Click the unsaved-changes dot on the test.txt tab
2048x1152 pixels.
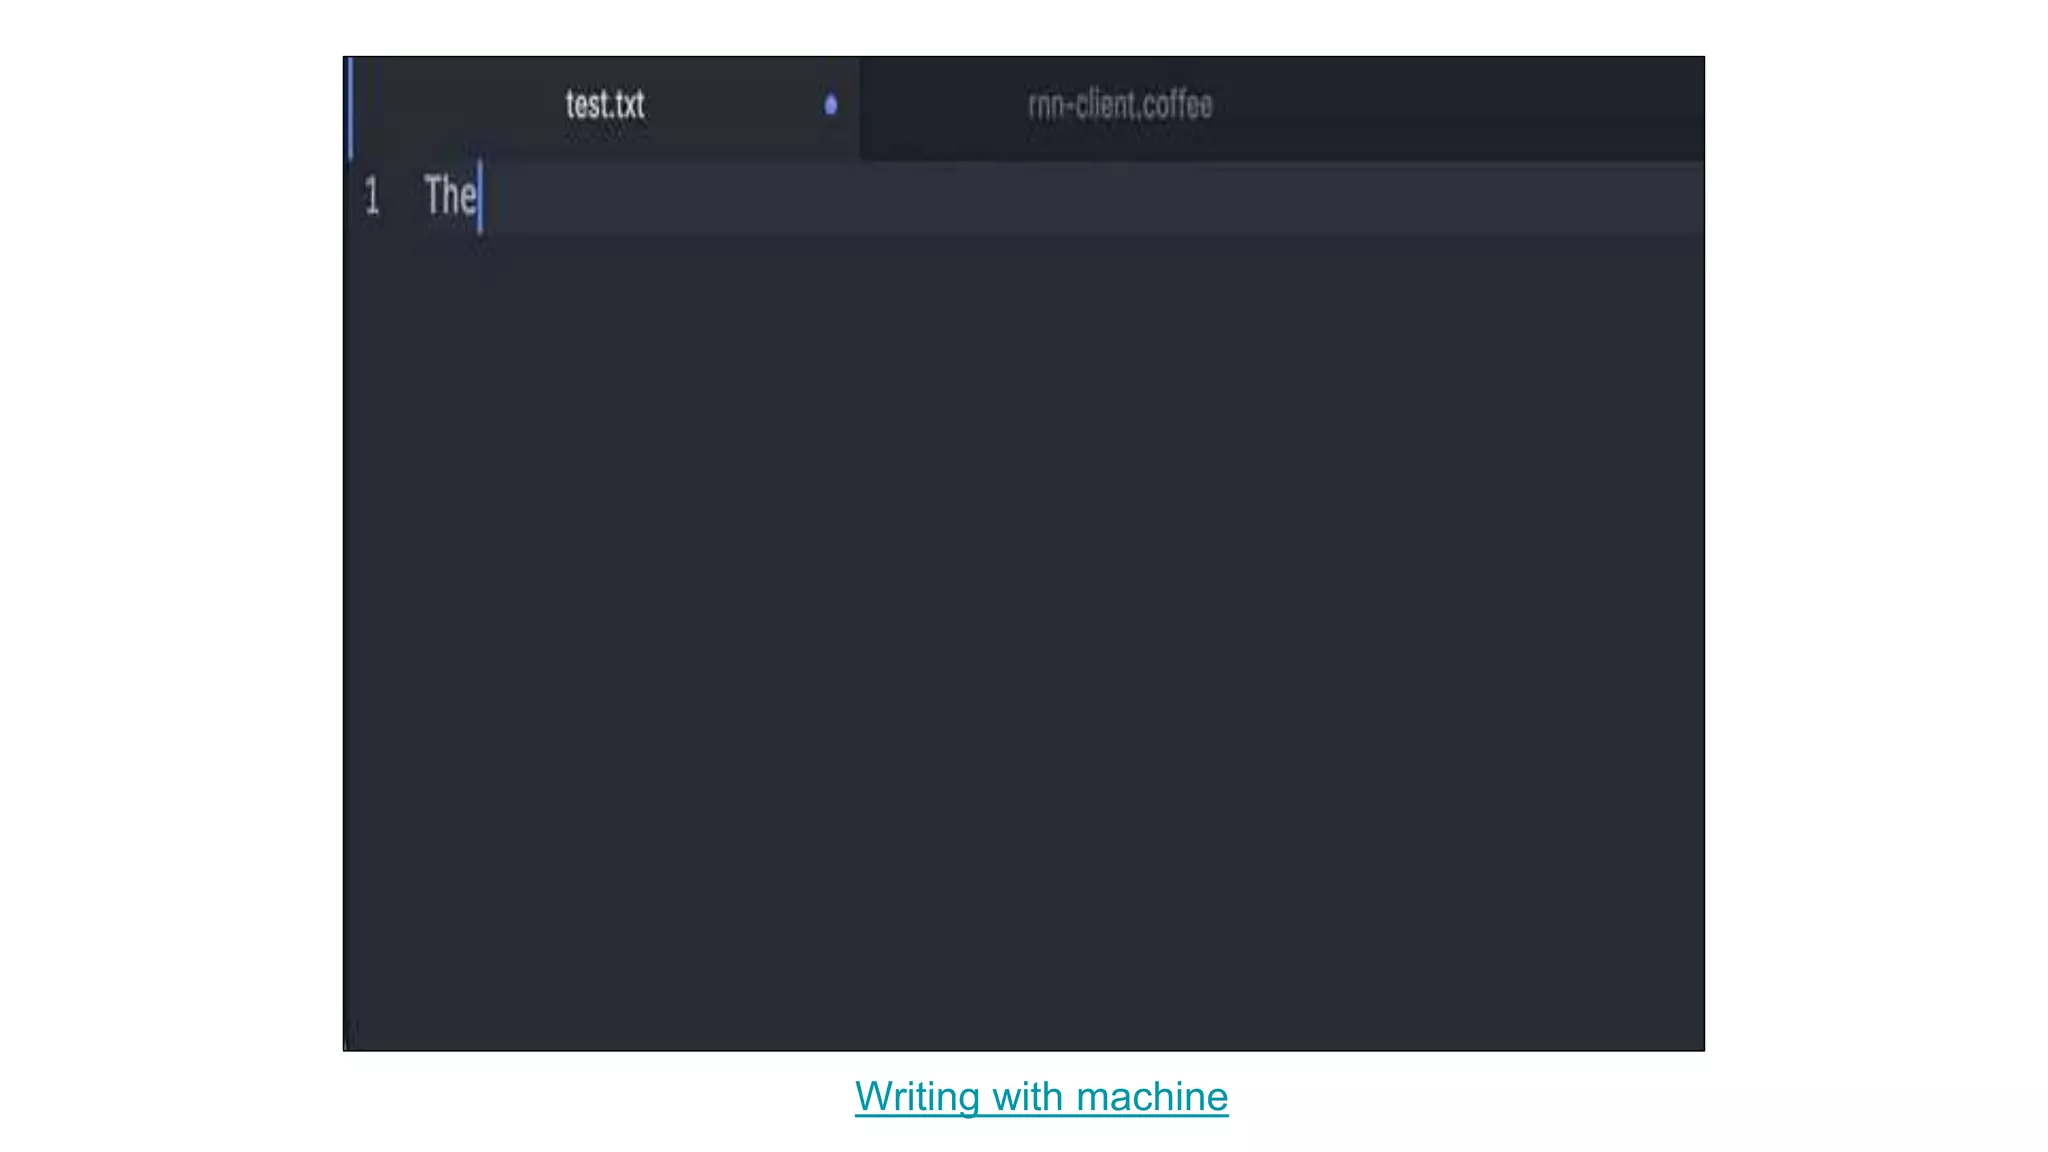[830, 105]
